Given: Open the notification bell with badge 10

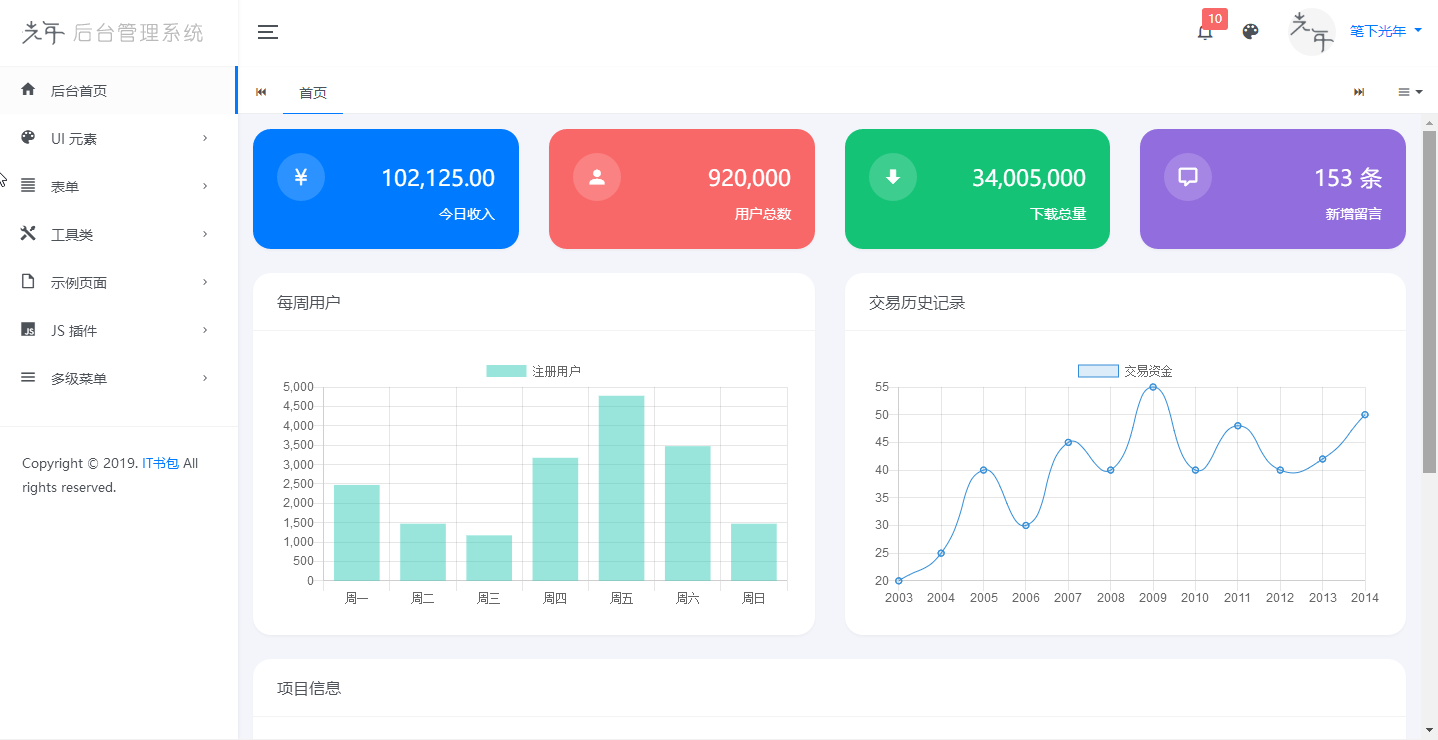Looking at the screenshot, I should pos(1205,32).
